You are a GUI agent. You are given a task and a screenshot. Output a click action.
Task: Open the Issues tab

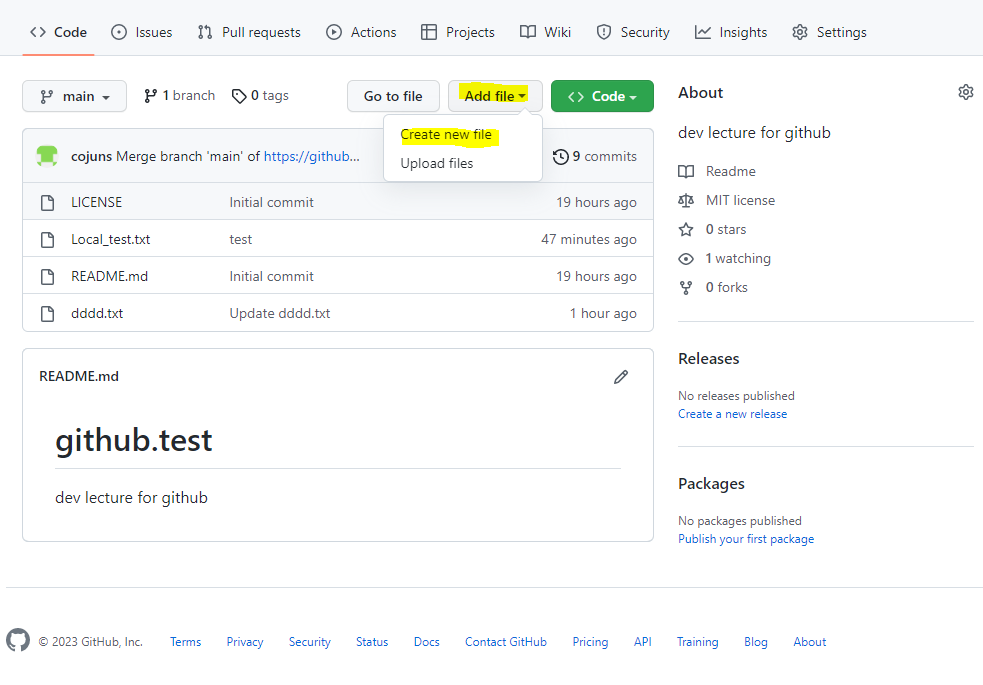click(x=142, y=32)
